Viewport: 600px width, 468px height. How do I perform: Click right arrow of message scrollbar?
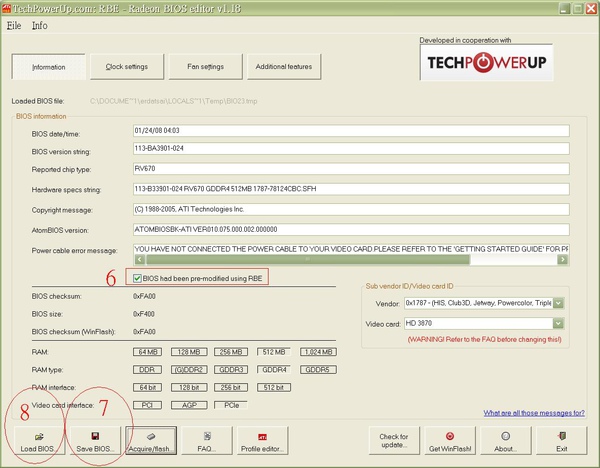point(562,260)
